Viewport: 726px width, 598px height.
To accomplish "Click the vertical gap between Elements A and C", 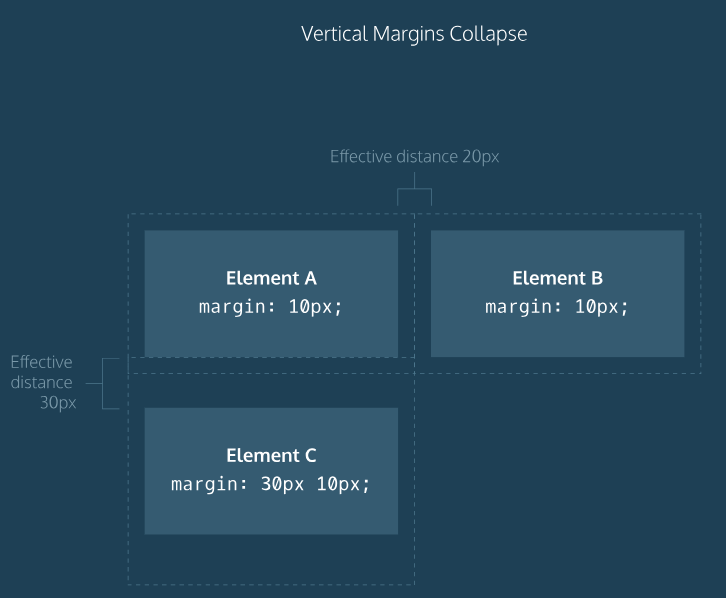I will click(271, 382).
